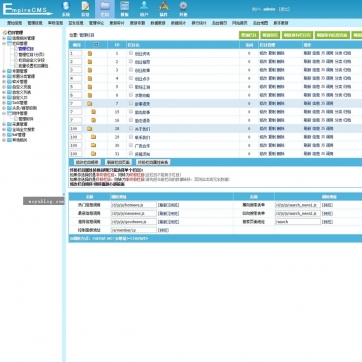Open the Template icon in the top bar
The image size is (362, 362).
click(x=125, y=9)
